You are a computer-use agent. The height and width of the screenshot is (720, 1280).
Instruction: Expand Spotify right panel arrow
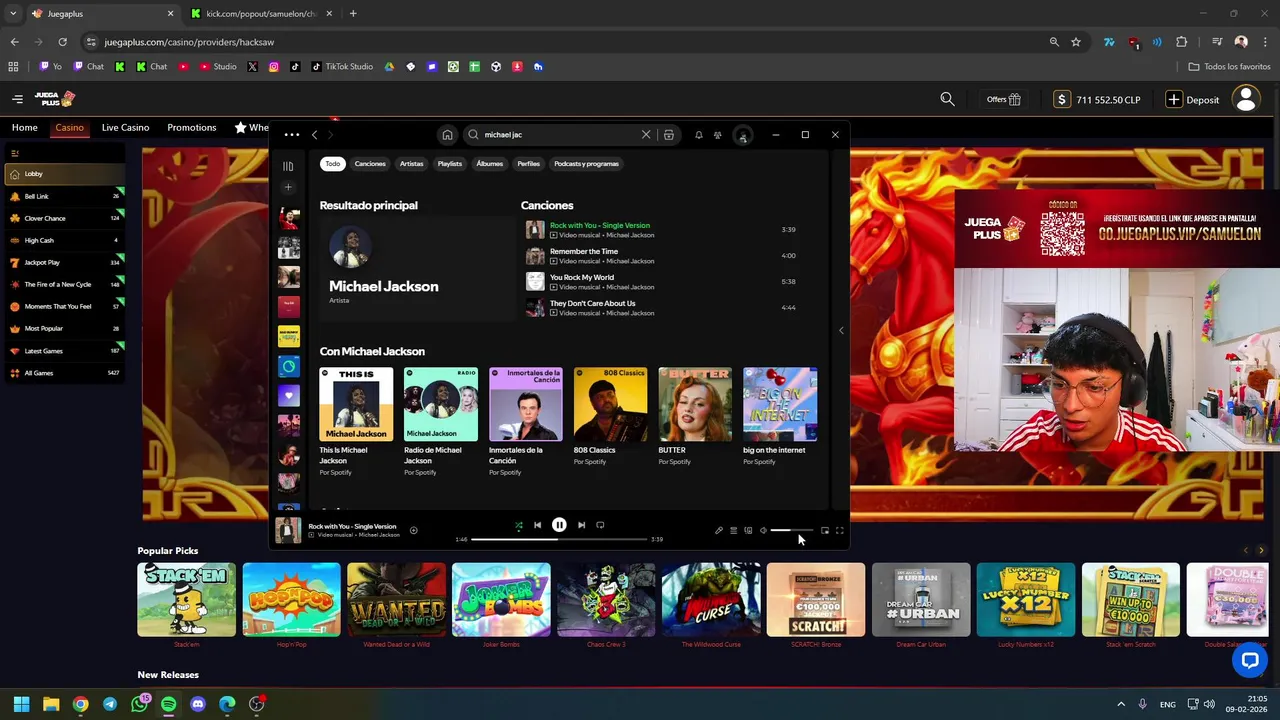[x=841, y=330]
